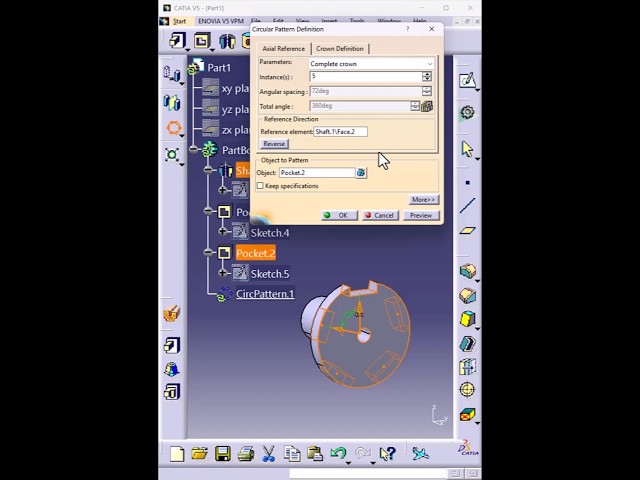Image resolution: width=640 pixels, height=480 pixels.
Task: Select the Line tool on right toolbar
Action: coord(467,206)
